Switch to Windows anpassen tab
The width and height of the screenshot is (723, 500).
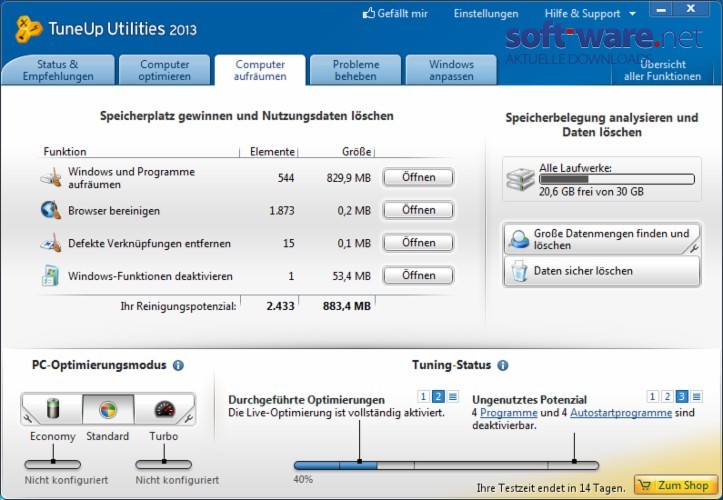pyautogui.click(x=451, y=70)
